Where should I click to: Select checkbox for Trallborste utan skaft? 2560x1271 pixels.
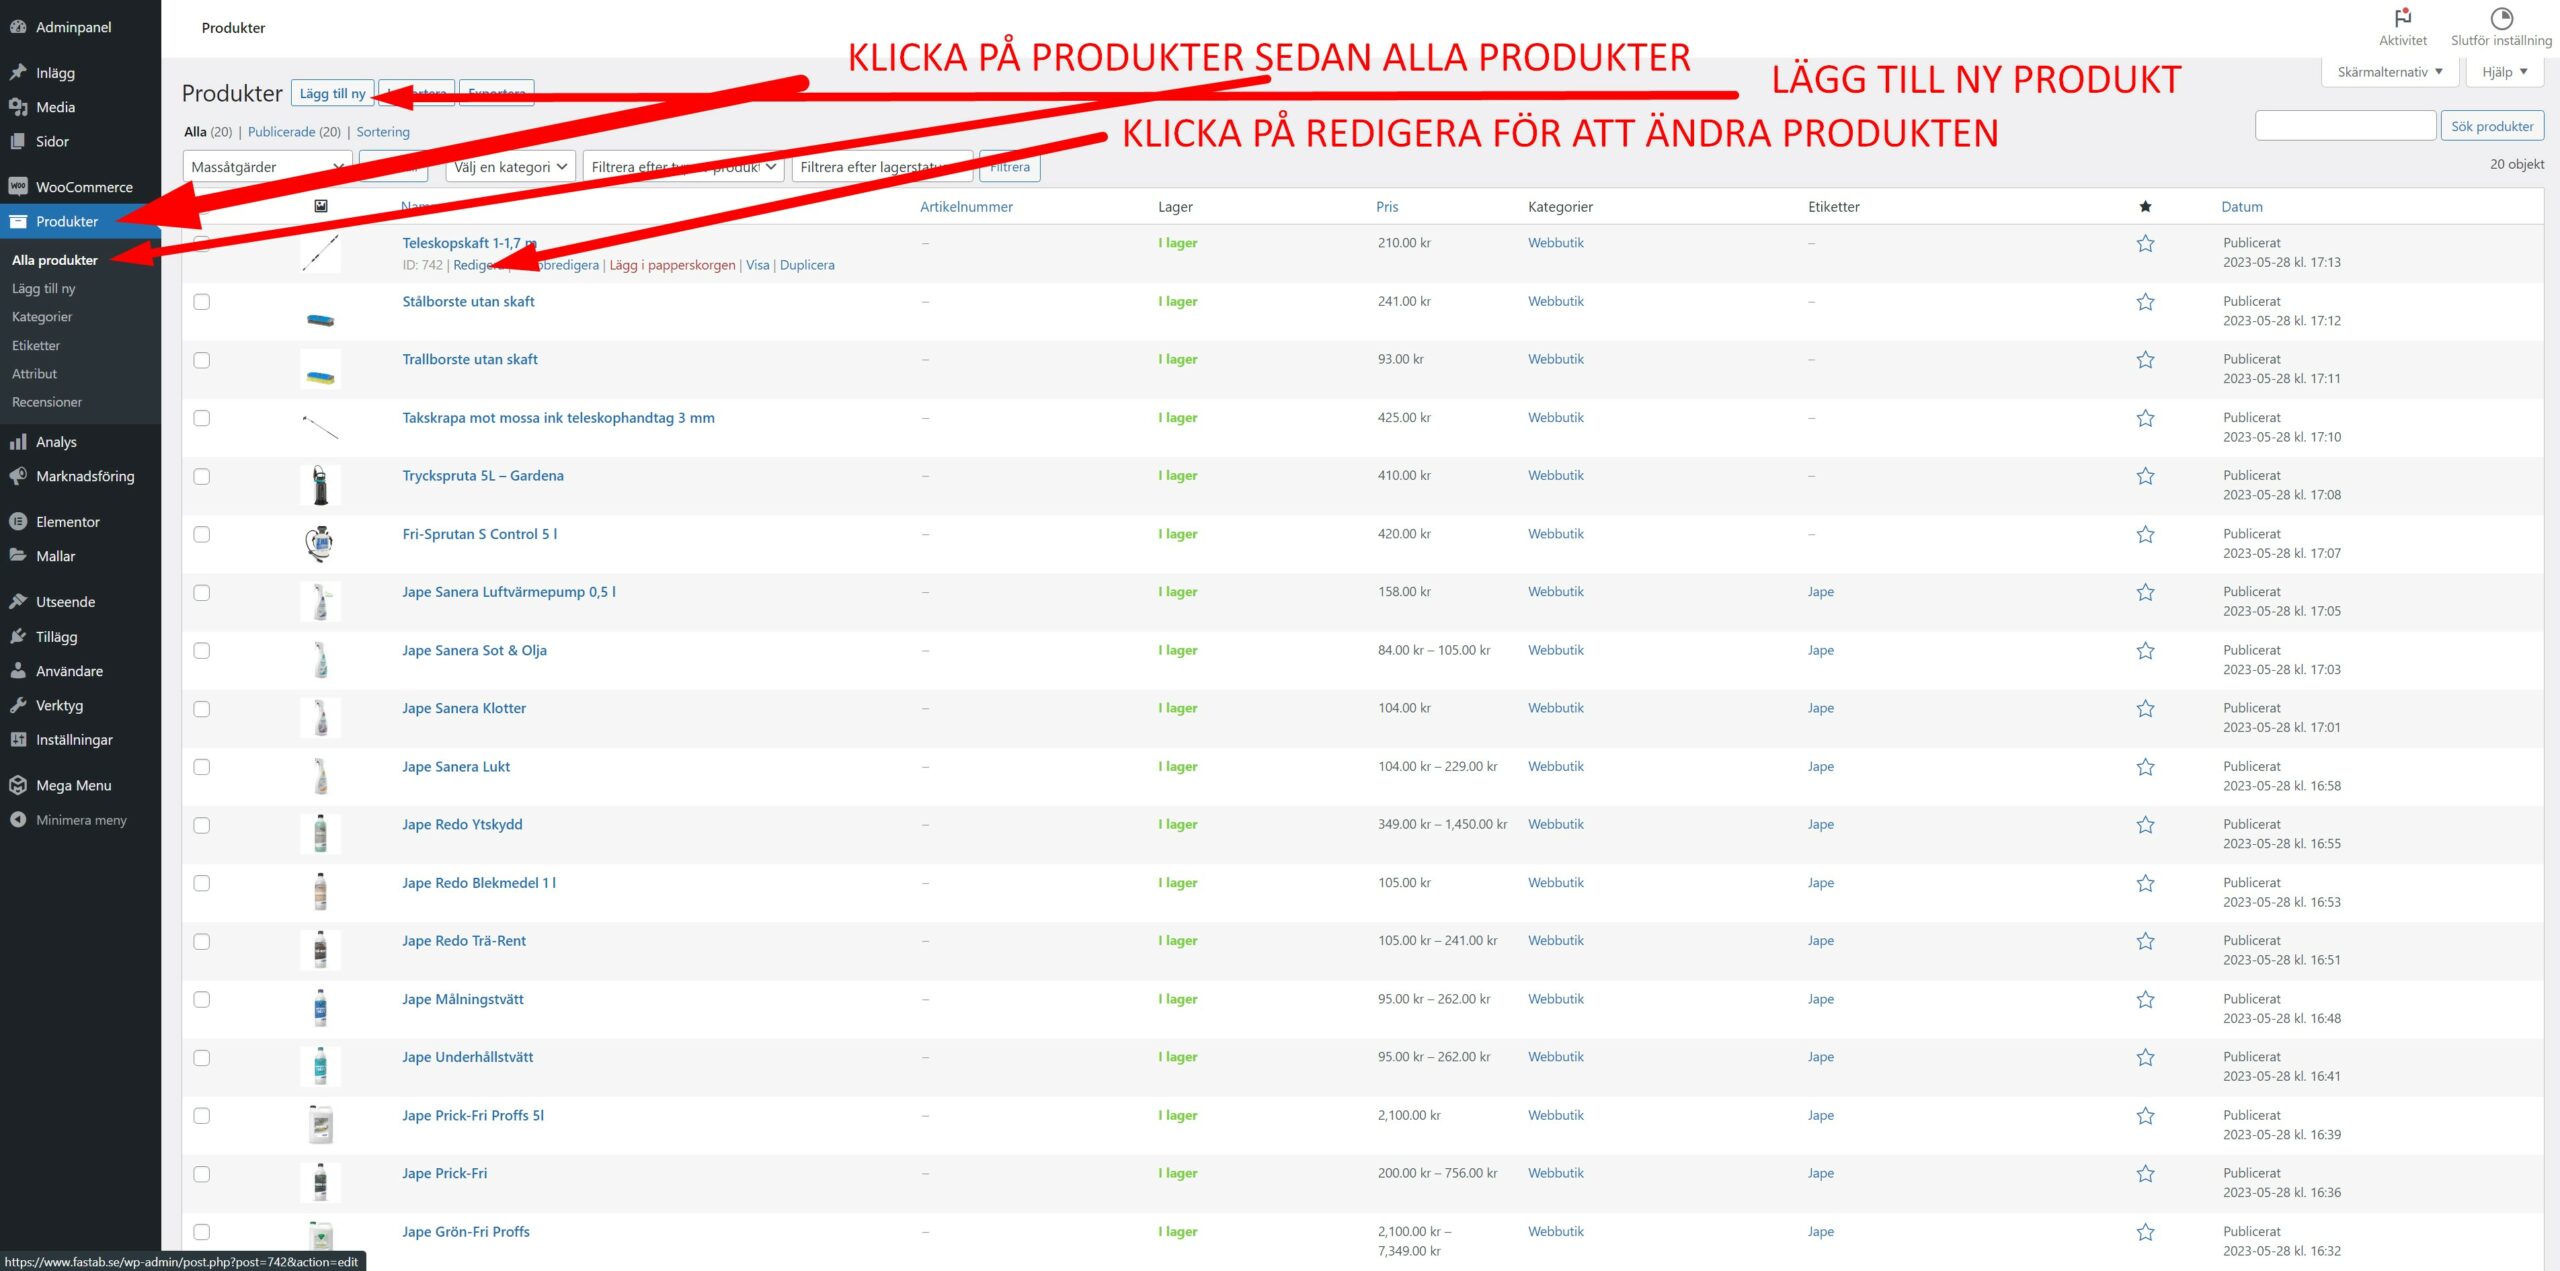[x=202, y=360]
